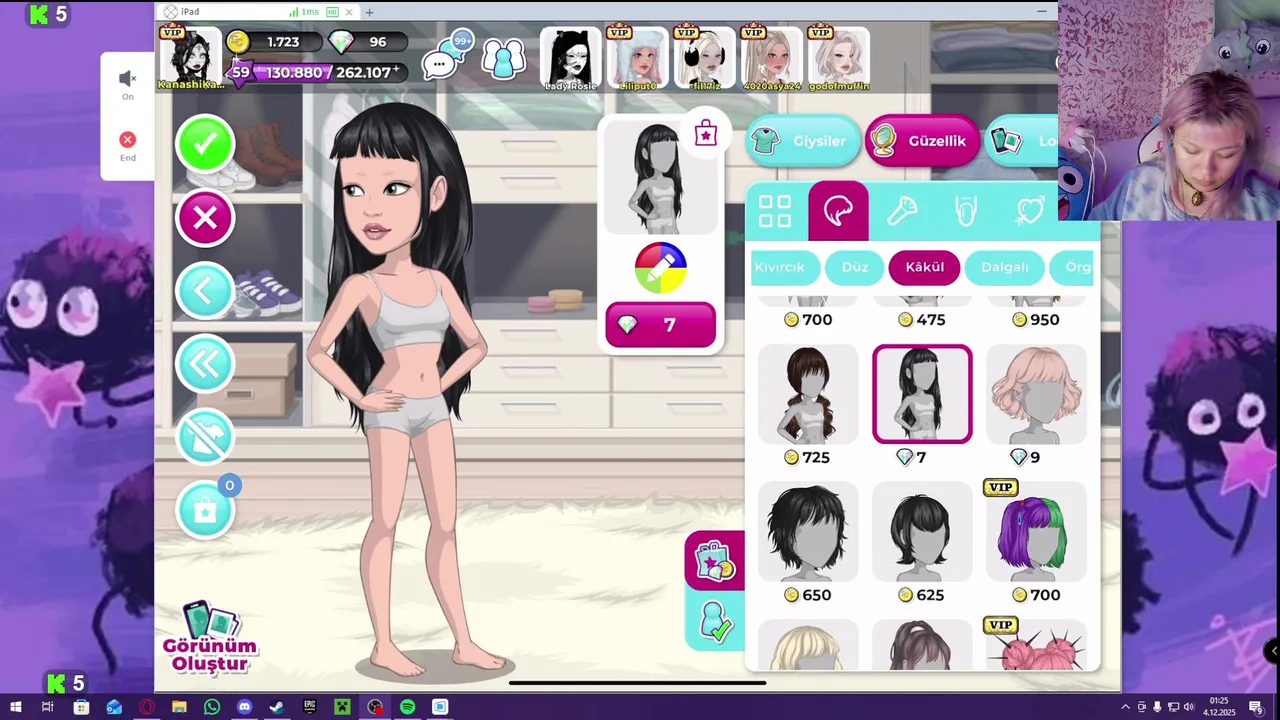Add selected hair to wishlist bag icon

click(706, 134)
